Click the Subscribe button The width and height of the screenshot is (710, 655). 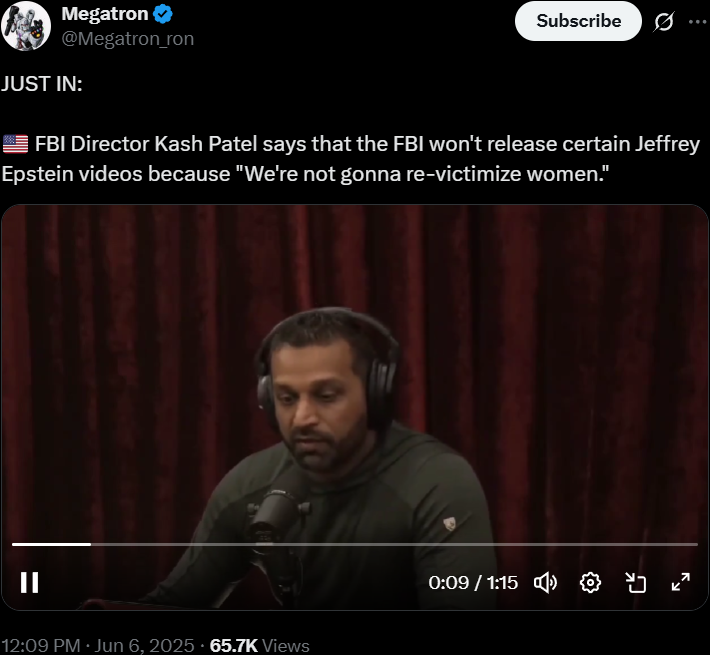coord(578,21)
